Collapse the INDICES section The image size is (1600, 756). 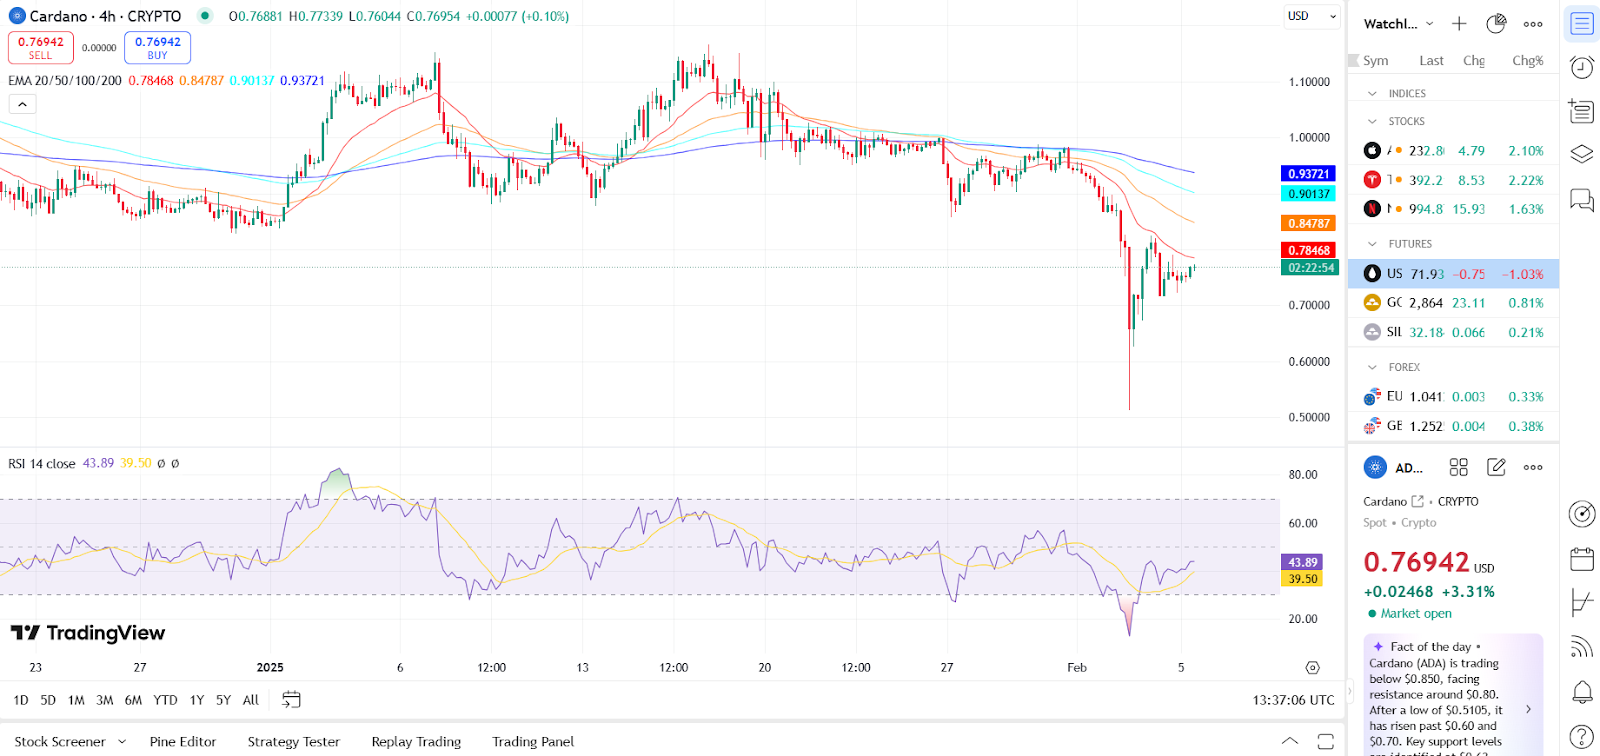1372,93
